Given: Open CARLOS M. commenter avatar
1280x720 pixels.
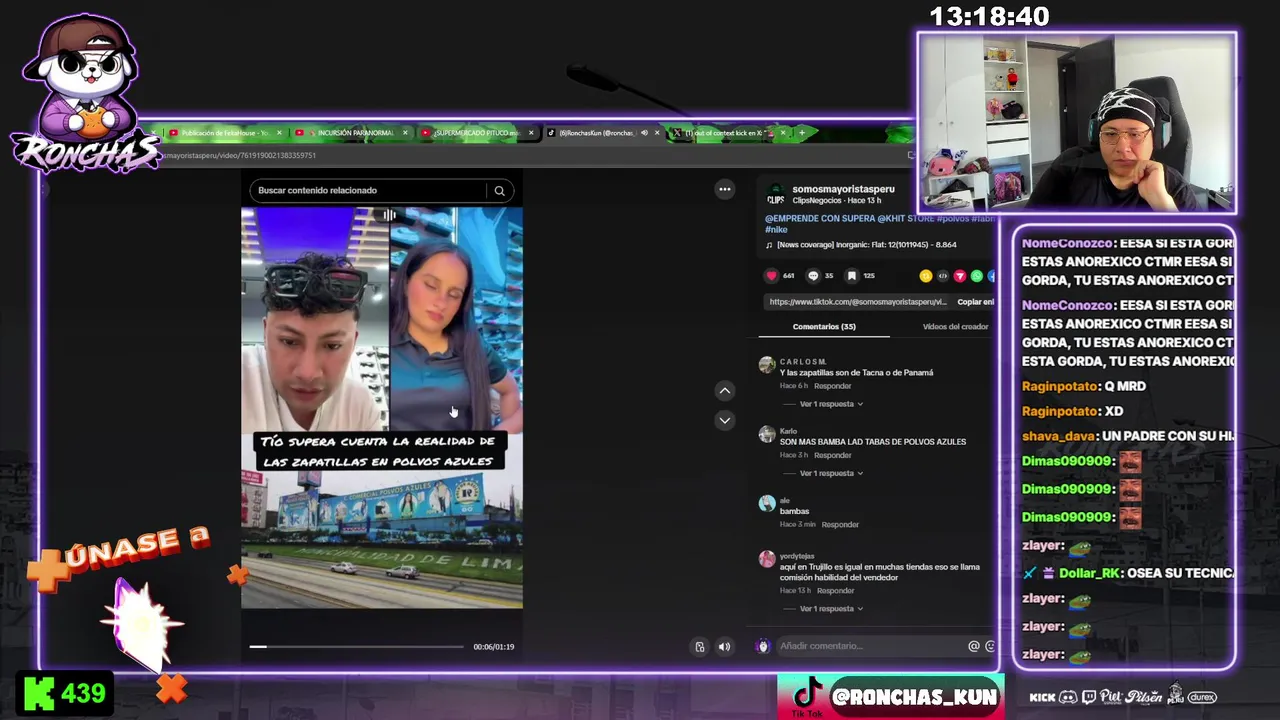Looking at the screenshot, I should coord(767,366).
